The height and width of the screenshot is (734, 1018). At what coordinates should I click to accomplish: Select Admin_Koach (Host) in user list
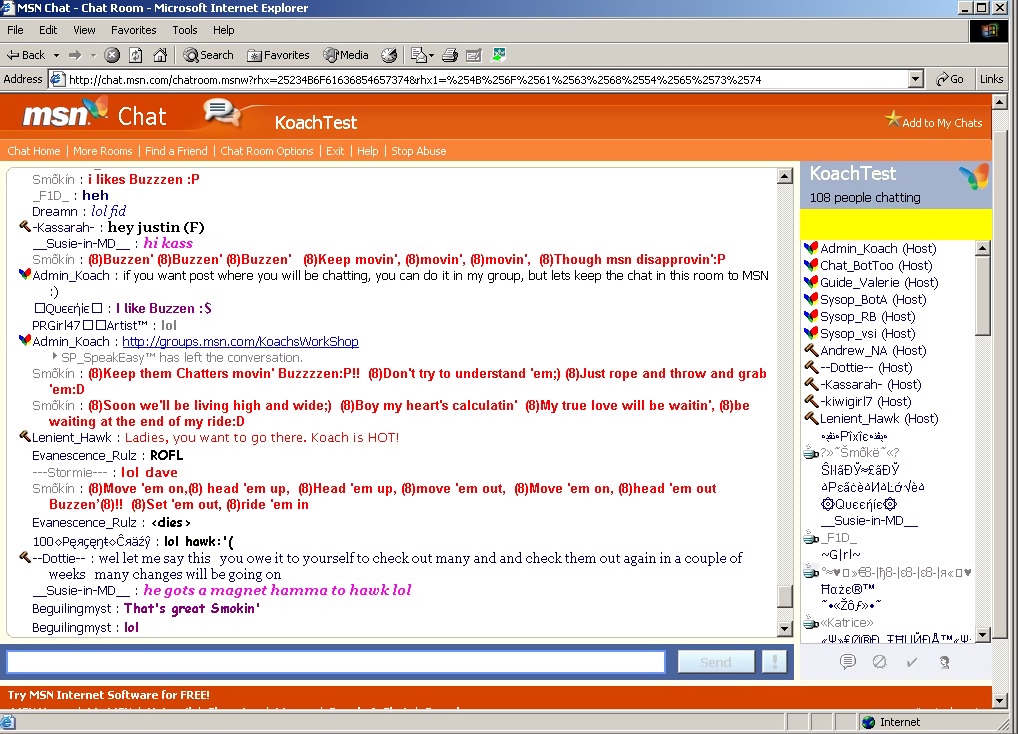[878, 249]
